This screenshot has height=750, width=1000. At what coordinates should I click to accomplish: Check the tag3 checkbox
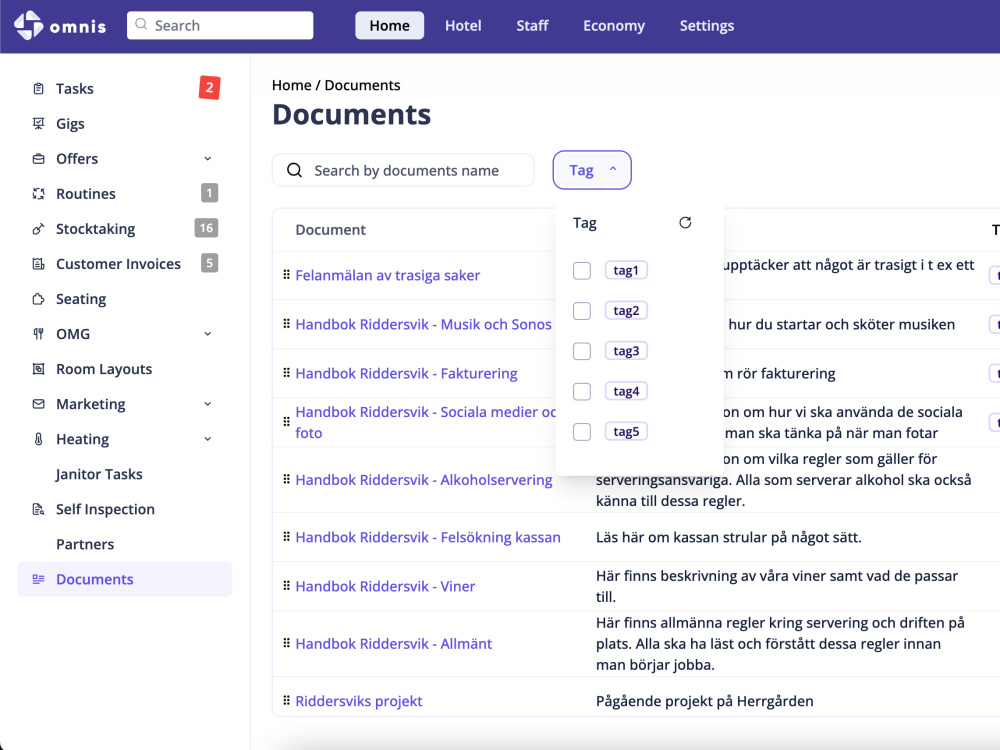pyautogui.click(x=582, y=351)
